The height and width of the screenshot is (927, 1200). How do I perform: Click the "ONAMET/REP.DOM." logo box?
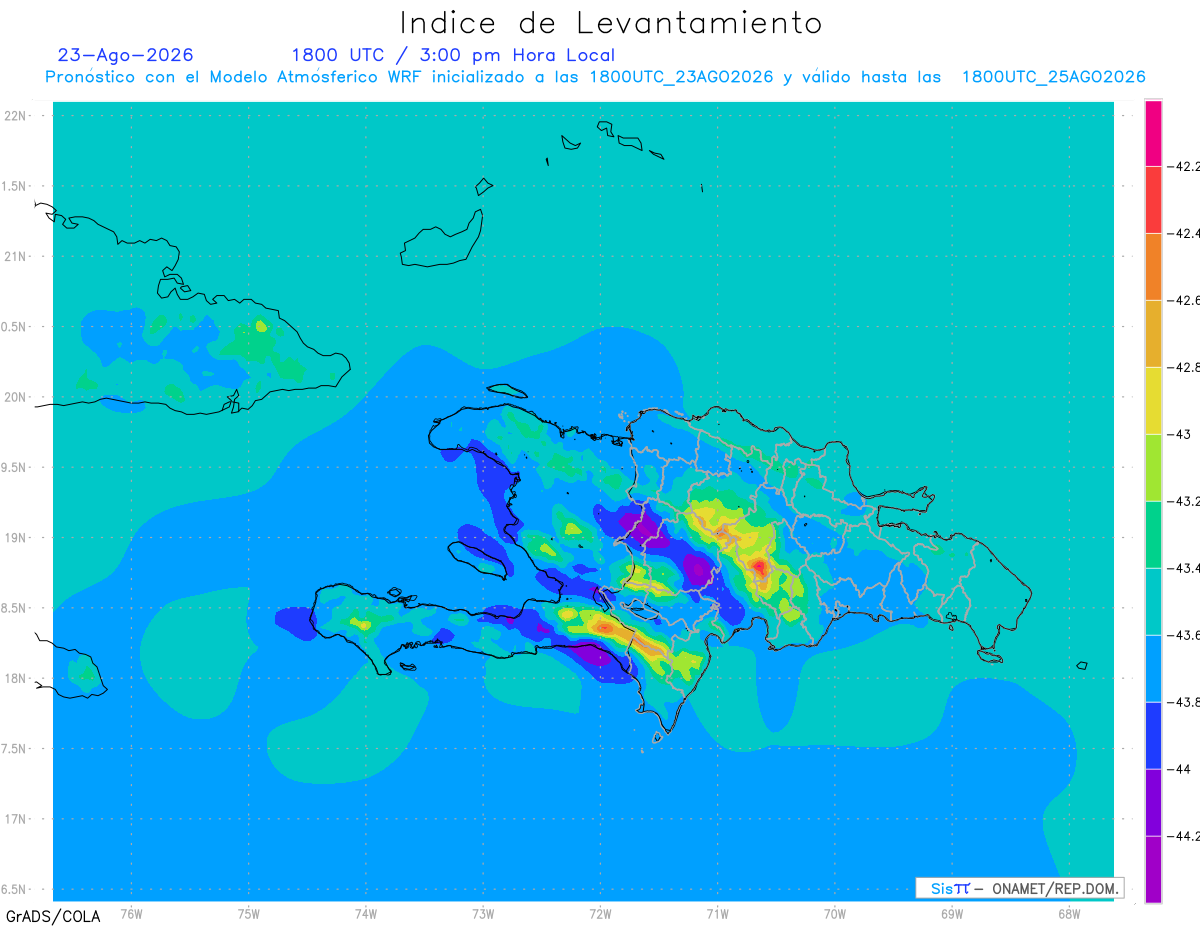click(1020, 888)
